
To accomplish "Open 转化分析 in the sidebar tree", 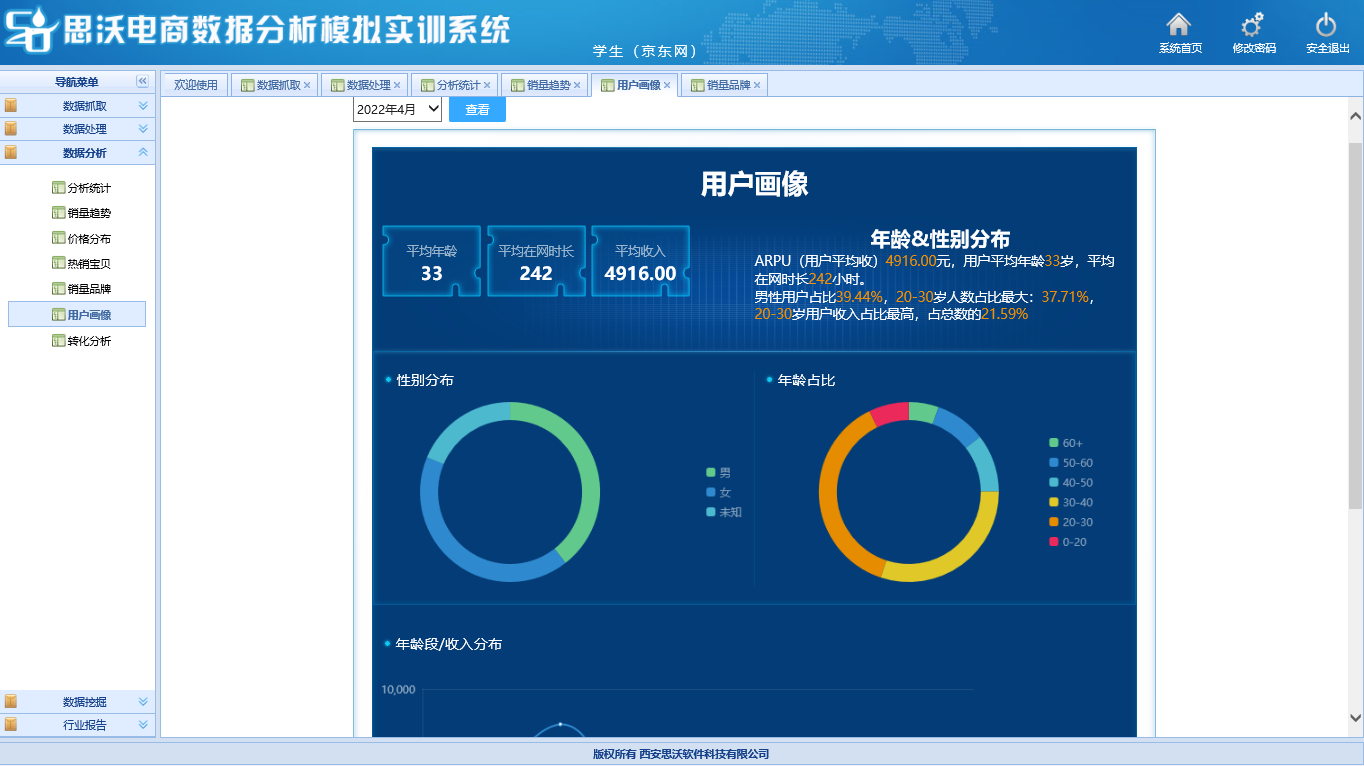I will tap(89, 341).
